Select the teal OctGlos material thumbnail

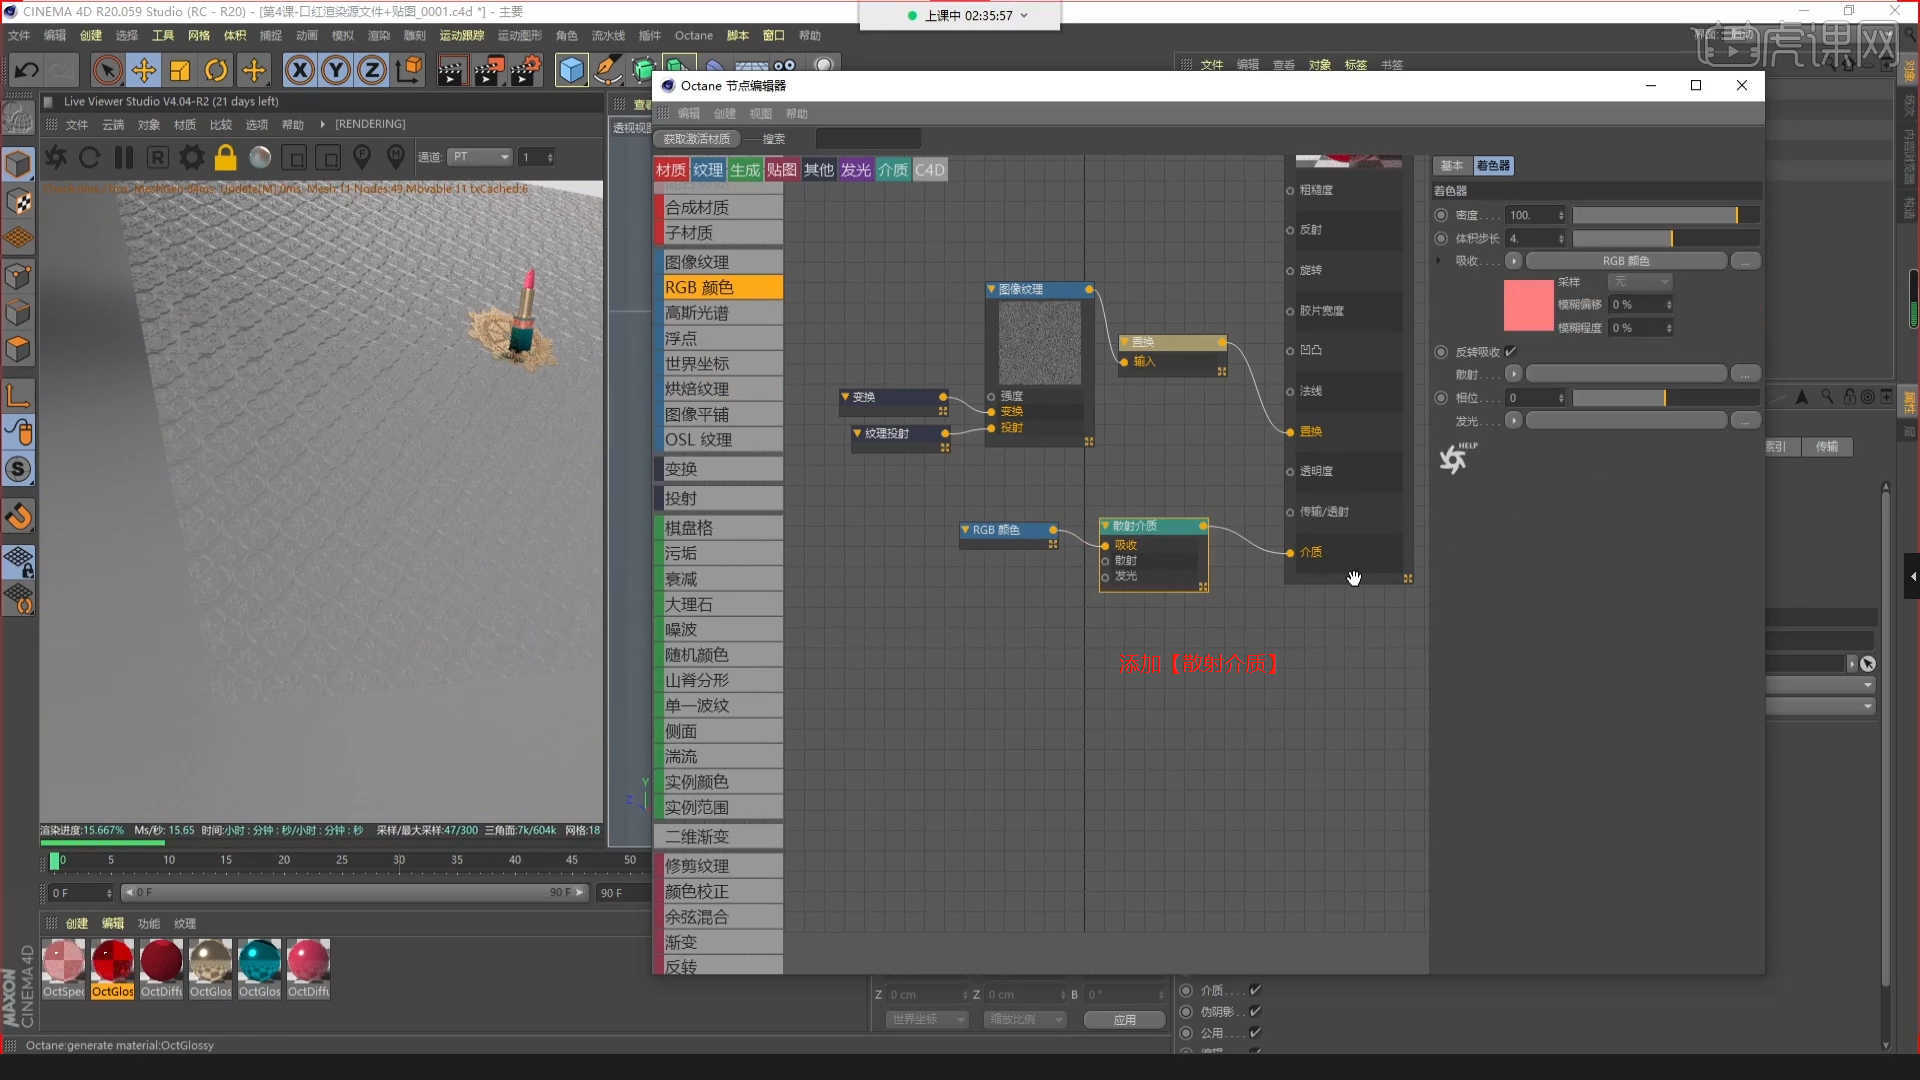[260, 968]
